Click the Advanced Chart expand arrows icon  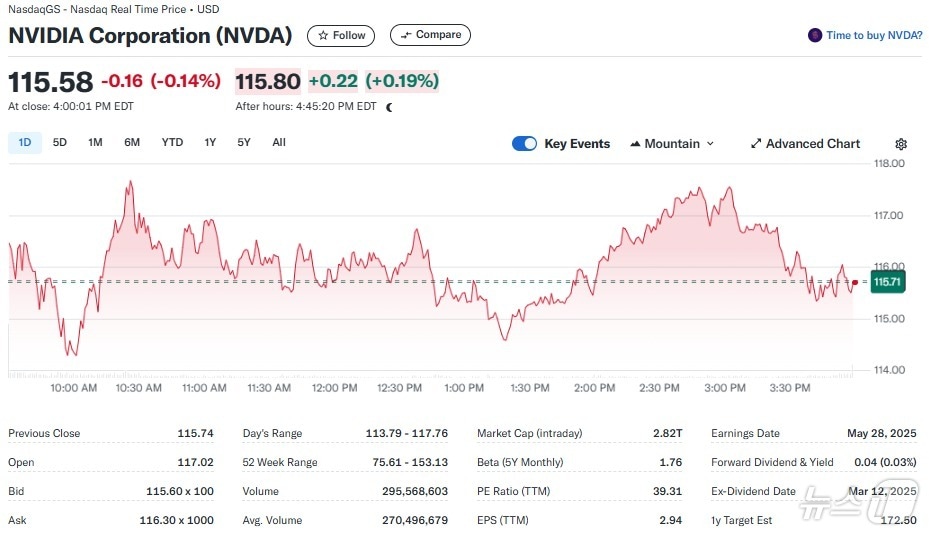756,144
